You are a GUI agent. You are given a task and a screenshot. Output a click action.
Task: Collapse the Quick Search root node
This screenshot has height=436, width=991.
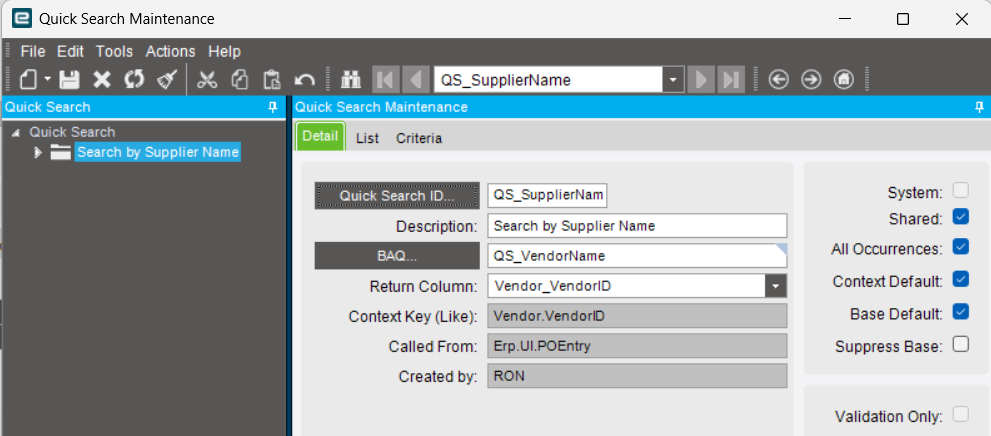[x=16, y=133]
